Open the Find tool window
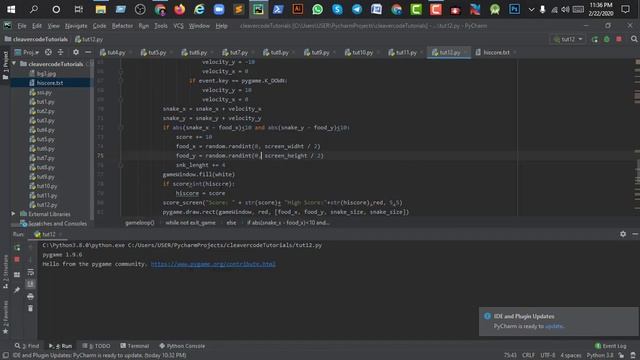This screenshot has width=640, height=360. (x=27, y=346)
